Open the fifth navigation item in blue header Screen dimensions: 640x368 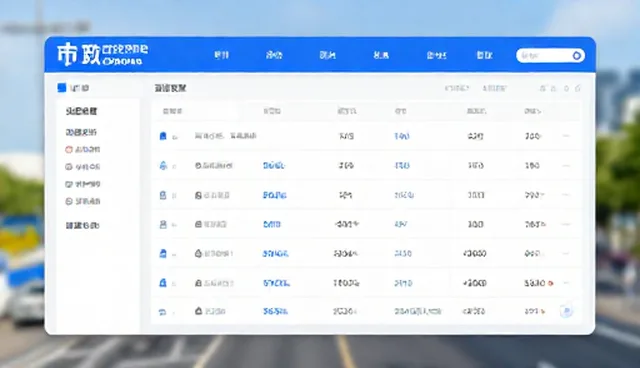pos(436,55)
